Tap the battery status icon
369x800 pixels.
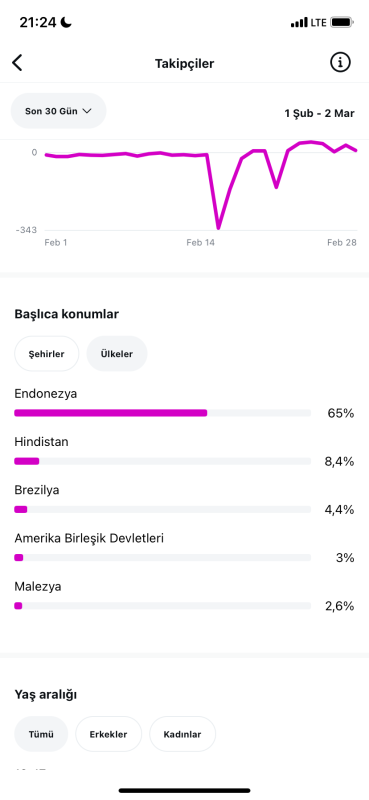(x=341, y=22)
